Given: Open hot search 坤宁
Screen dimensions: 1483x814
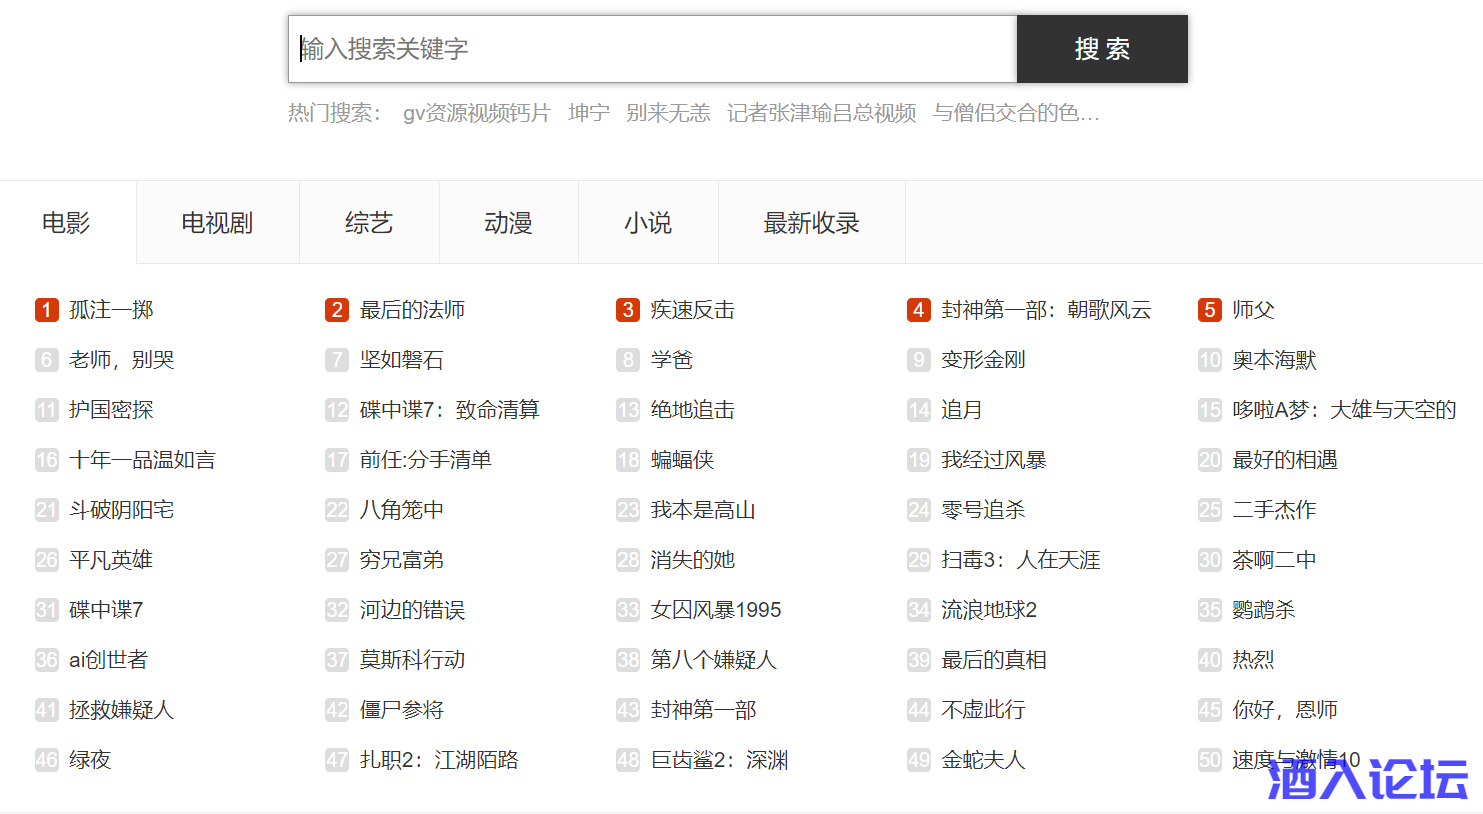Looking at the screenshot, I should (589, 113).
